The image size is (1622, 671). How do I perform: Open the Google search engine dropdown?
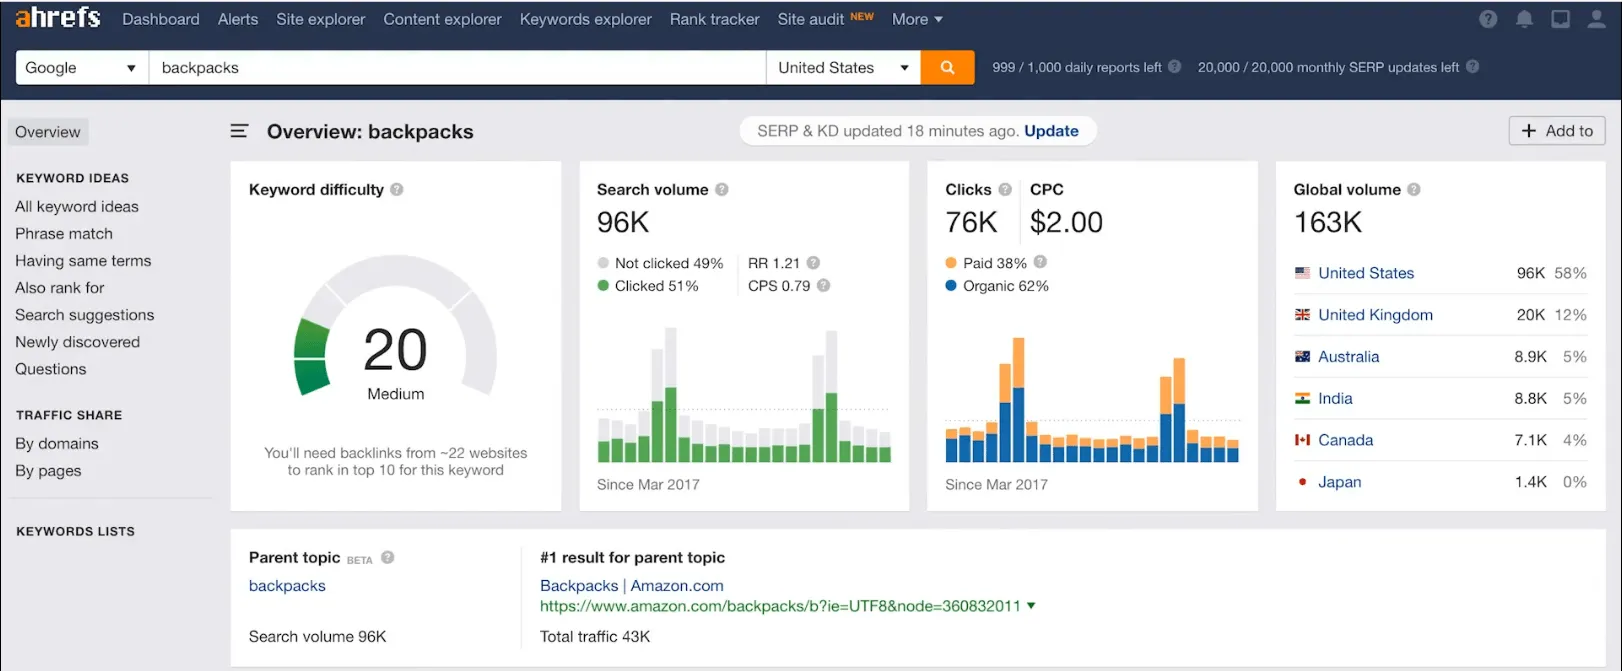81,67
